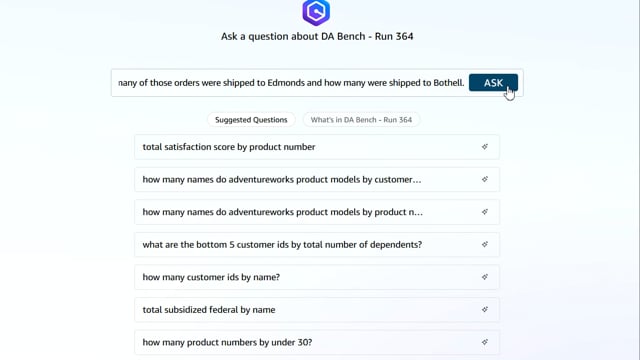Viewport: 640px width, 360px height.
Task: Click sparkle icon beside models by product question
Action: coord(484,212)
